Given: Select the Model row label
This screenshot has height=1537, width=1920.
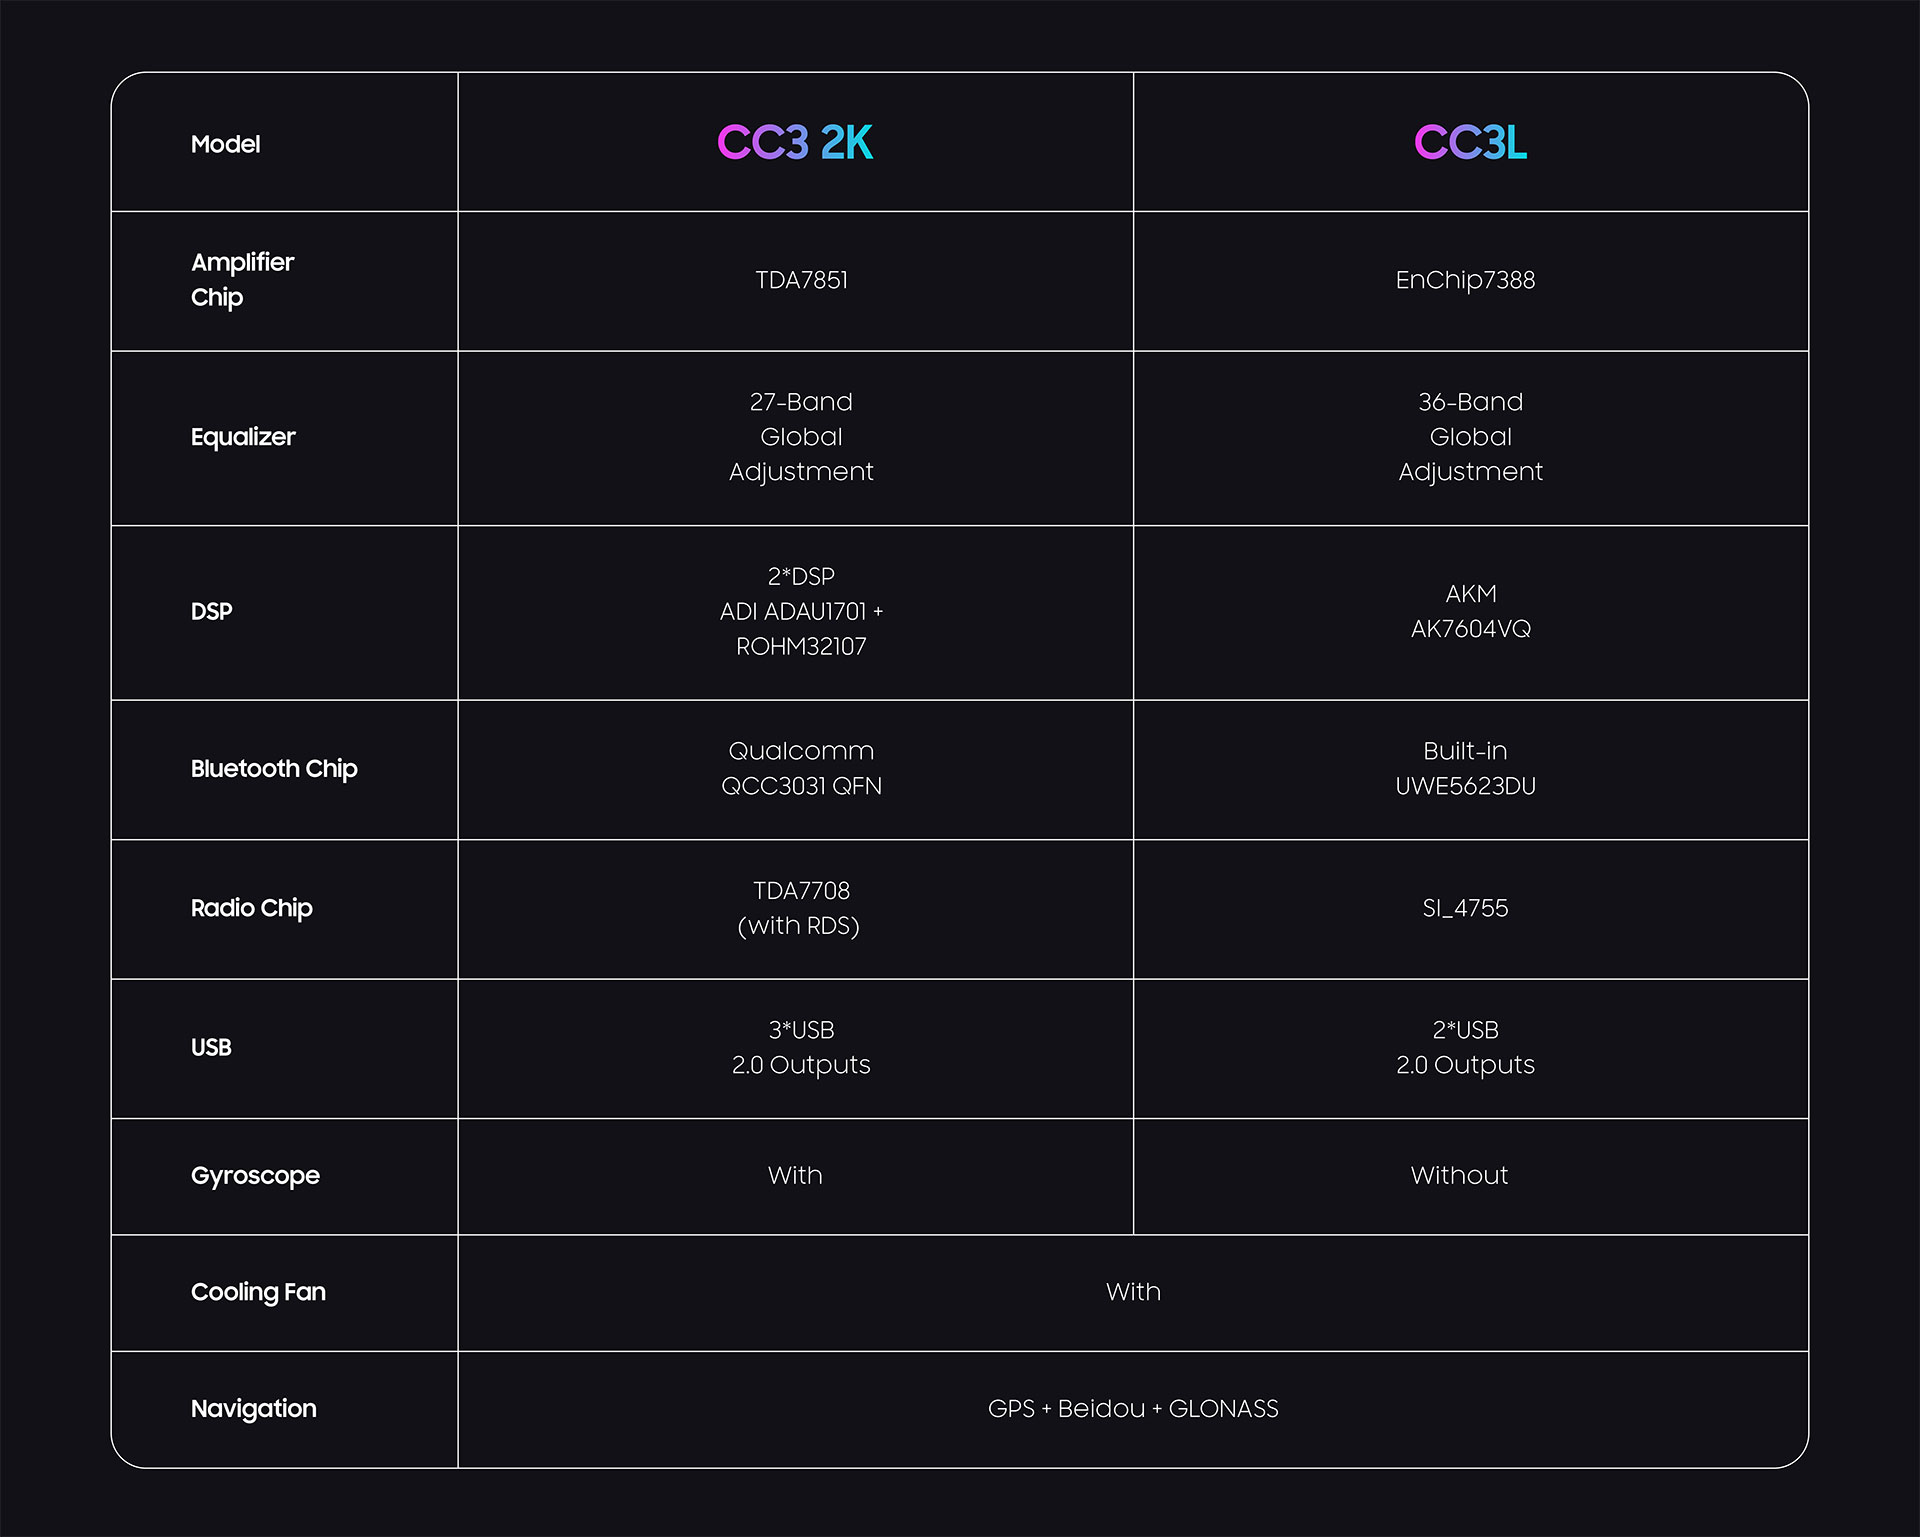Looking at the screenshot, I should pos(225,144).
